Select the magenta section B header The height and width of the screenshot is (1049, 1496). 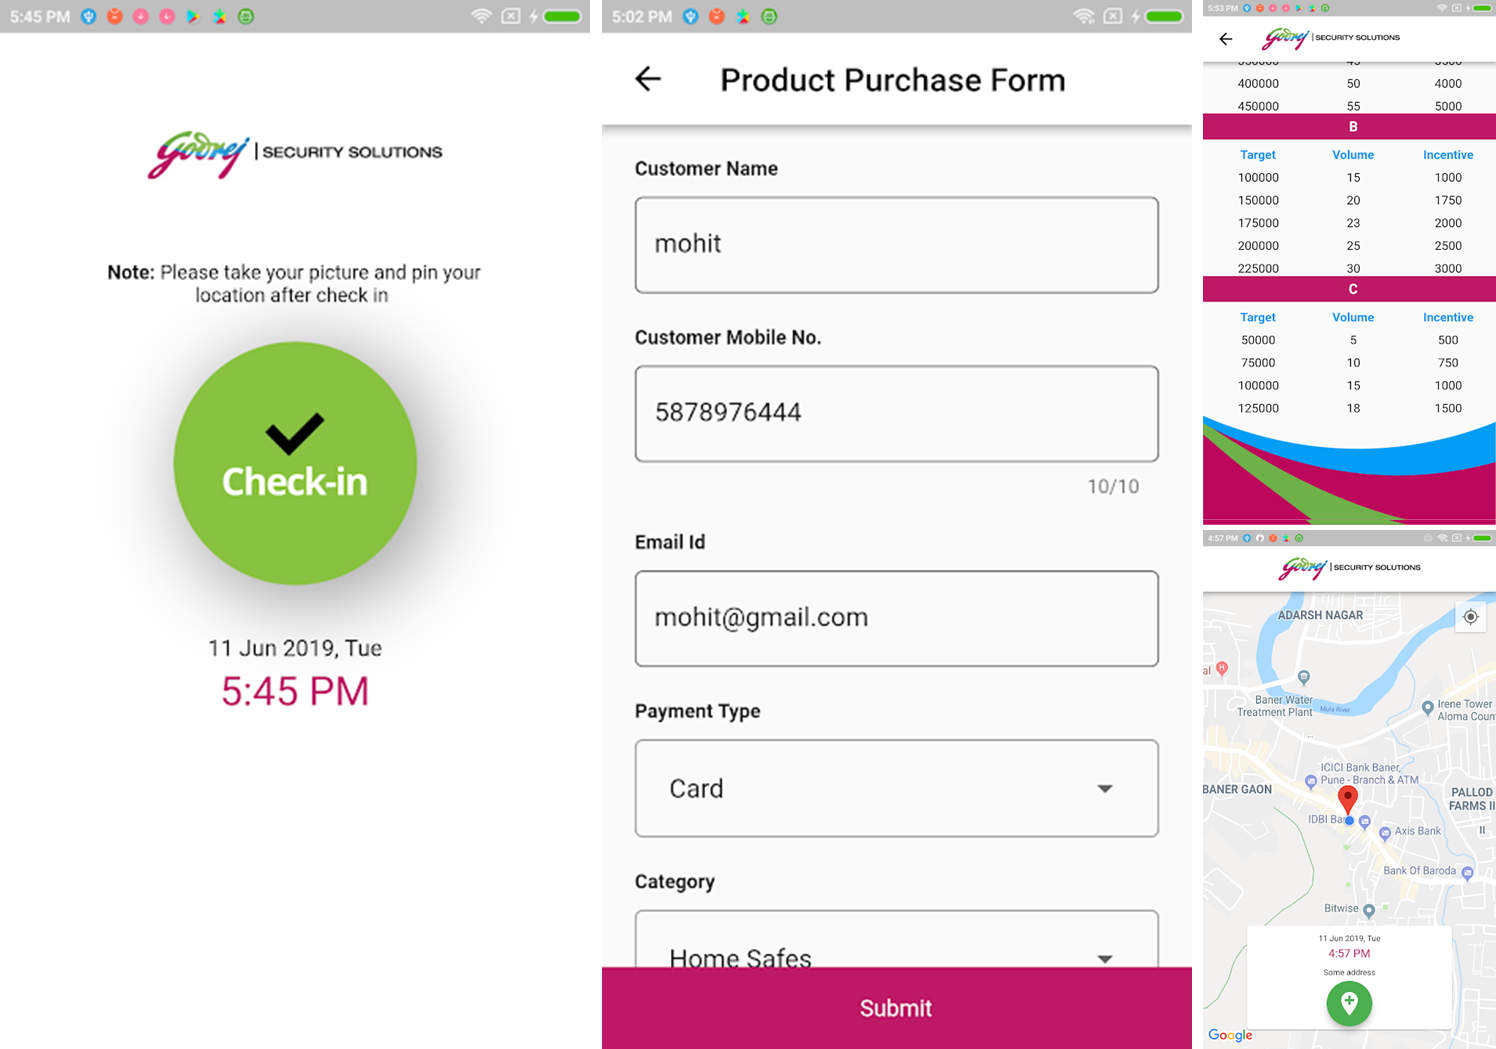point(1349,127)
